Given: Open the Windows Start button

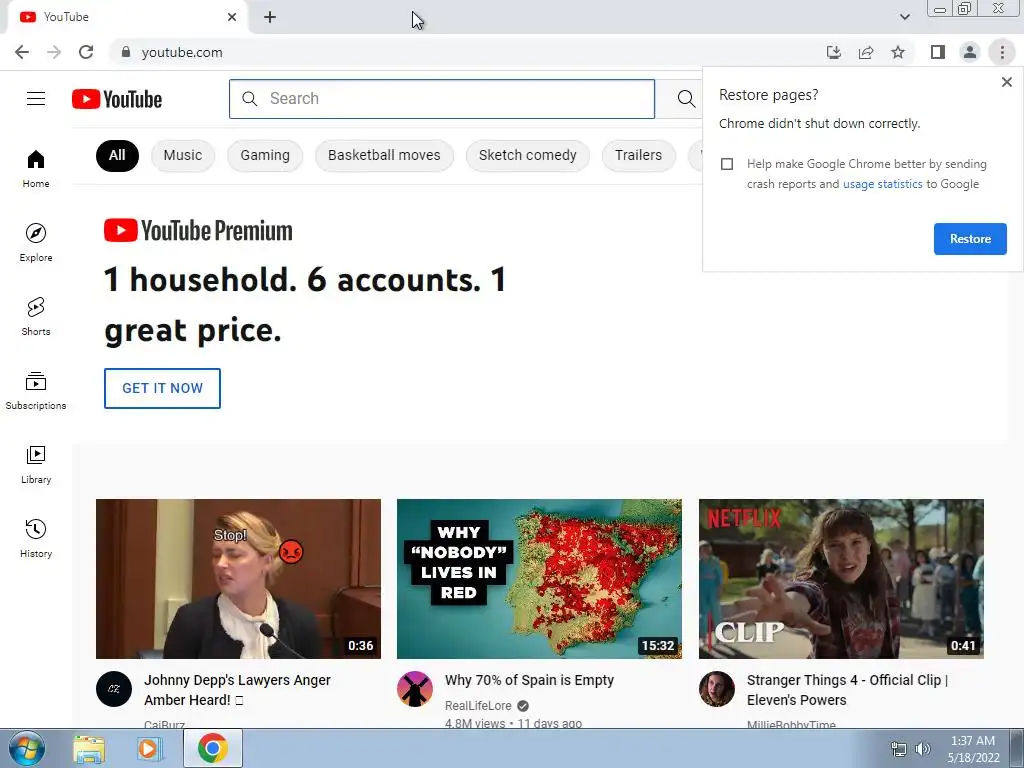Looking at the screenshot, I should (x=27, y=748).
